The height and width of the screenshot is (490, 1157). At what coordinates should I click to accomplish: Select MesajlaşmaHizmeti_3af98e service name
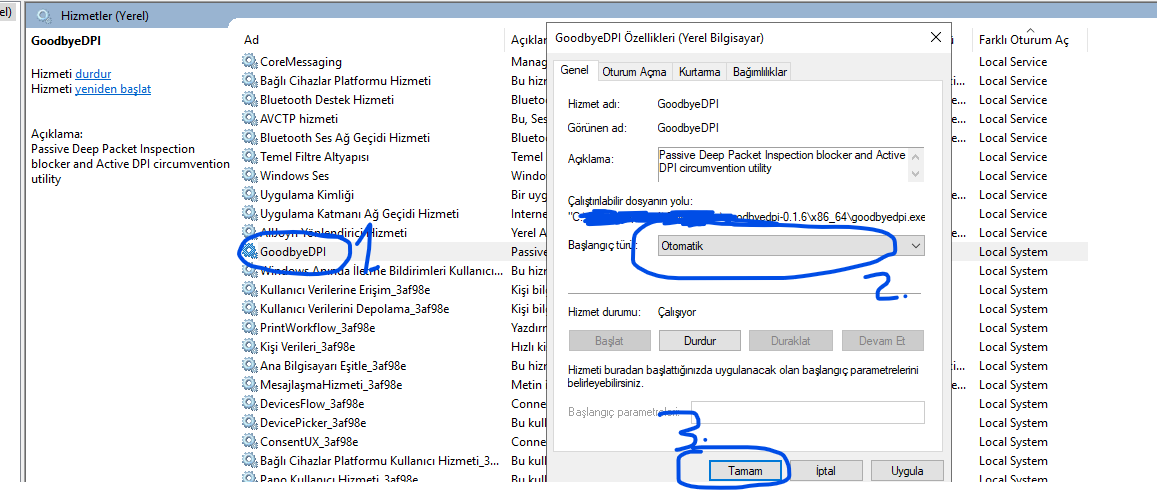pyautogui.click(x=331, y=385)
